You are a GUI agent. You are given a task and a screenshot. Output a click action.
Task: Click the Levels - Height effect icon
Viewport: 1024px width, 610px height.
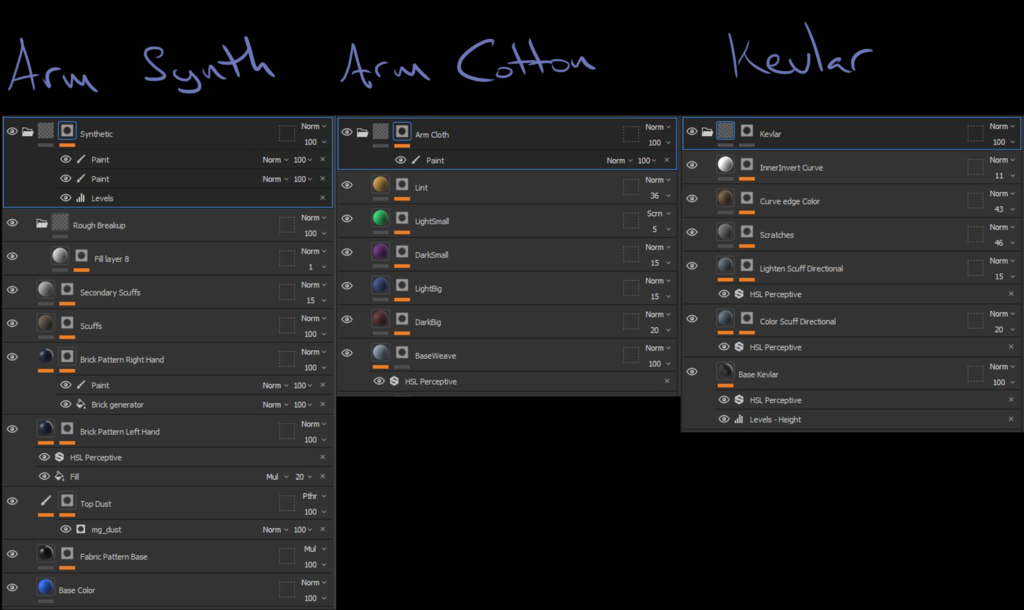pyautogui.click(x=739, y=419)
